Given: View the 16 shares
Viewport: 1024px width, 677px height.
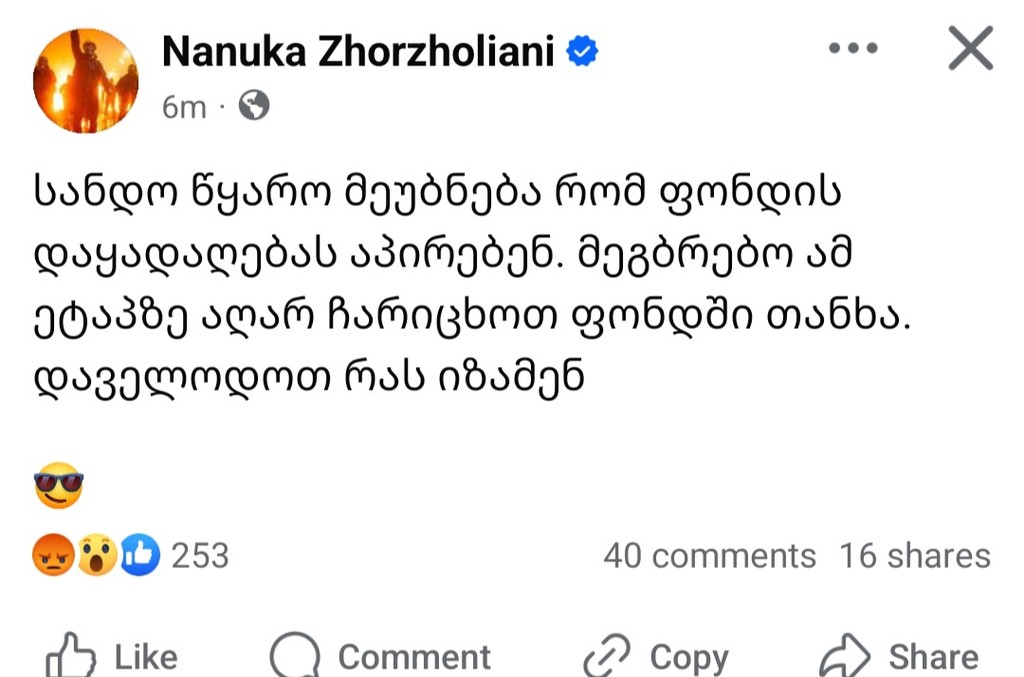Looking at the screenshot, I should (914, 555).
